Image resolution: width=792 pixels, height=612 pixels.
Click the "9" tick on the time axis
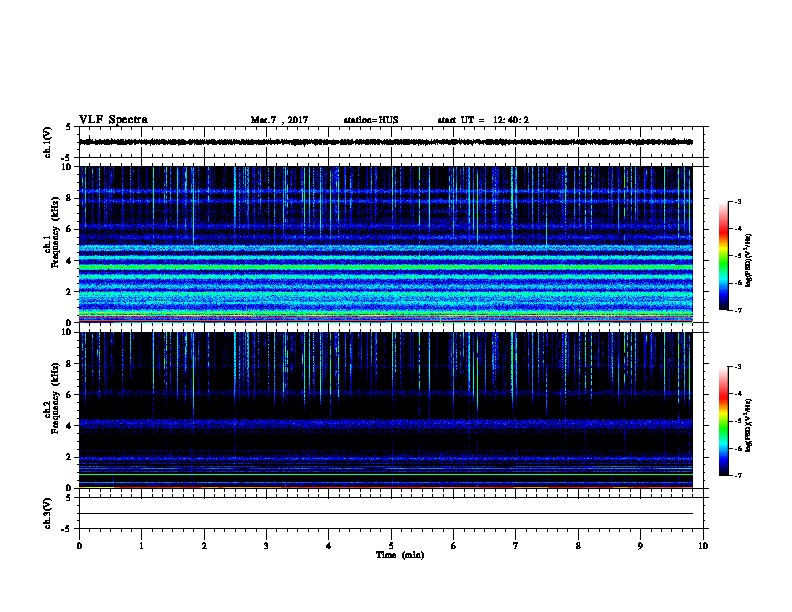[x=640, y=545]
